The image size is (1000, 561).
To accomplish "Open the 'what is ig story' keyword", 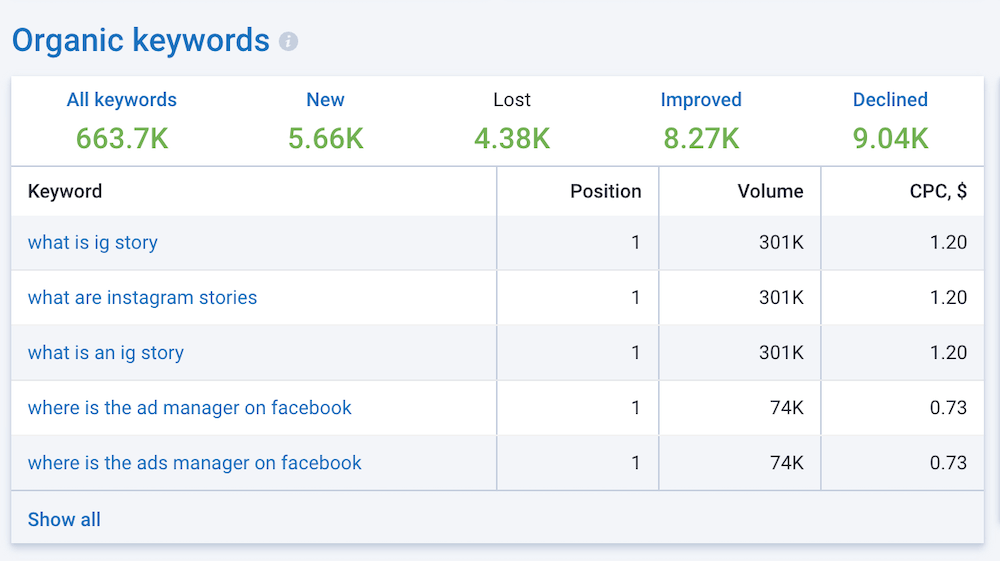I will (93, 243).
